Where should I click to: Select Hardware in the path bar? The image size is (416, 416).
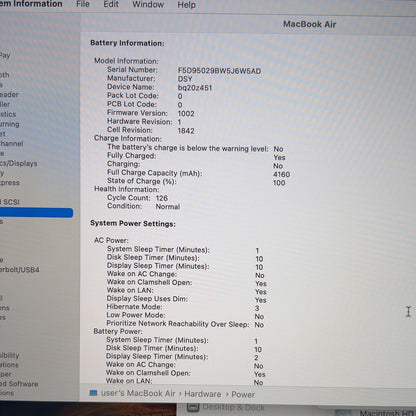[x=203, y=394]
